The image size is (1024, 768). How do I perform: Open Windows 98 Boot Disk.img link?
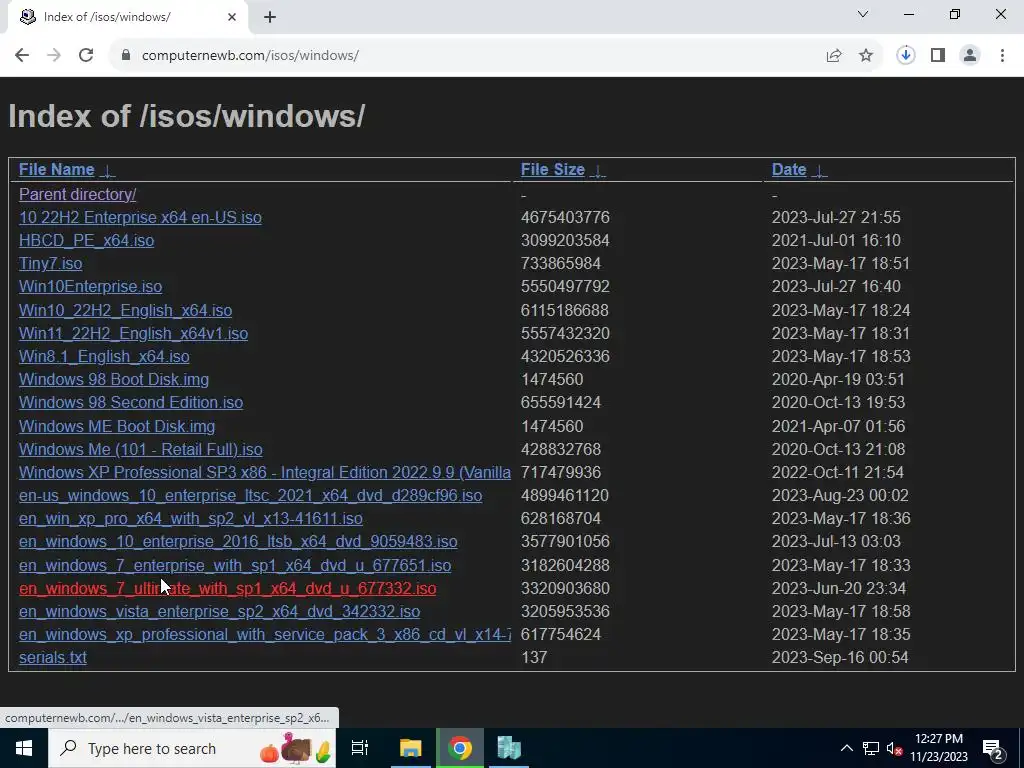tap(114, 379)
